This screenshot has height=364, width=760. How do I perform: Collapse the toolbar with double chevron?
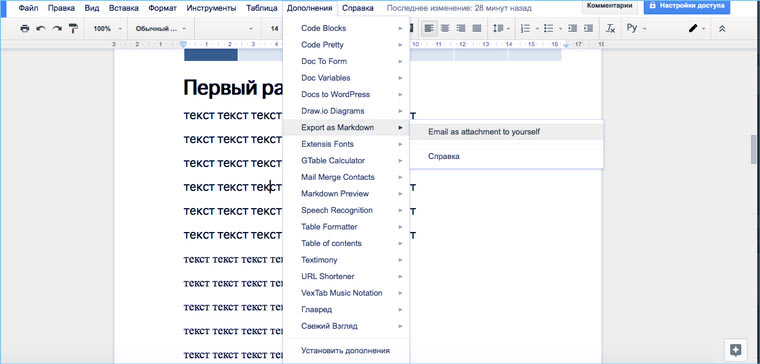coord(722,29)
